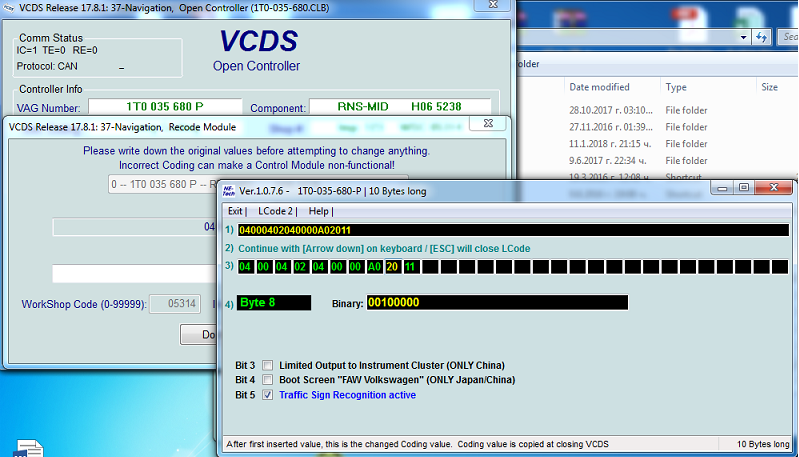The width and height of the screenshot is (799, 457).
Task: Open the Help menu in LCode
Action: [319, 211]
